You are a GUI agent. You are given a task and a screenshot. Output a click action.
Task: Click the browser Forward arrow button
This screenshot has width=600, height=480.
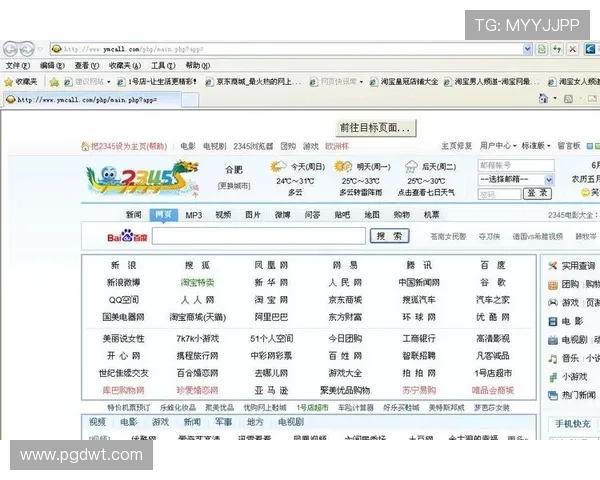click(27, 49)
